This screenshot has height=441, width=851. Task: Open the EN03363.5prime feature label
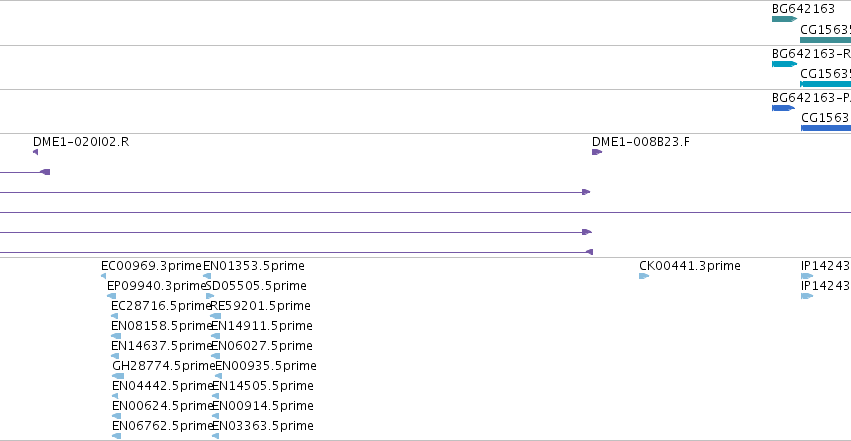(263, 426)
